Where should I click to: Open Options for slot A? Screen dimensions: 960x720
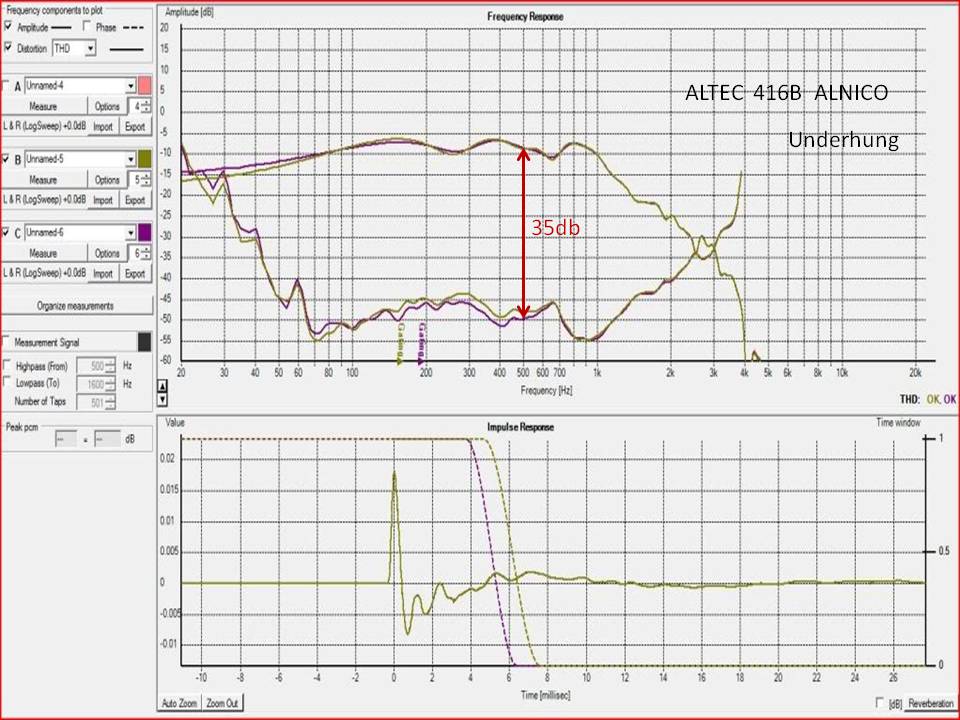point(107,107)
